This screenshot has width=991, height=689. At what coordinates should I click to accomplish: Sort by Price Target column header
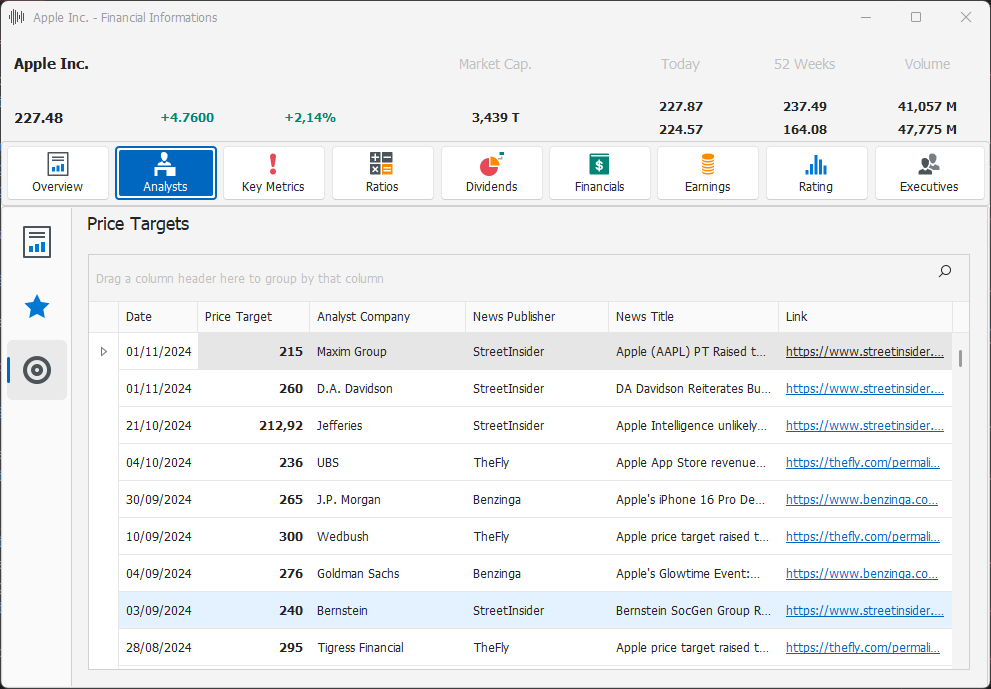pyautogui.click(x=253, y=317)
